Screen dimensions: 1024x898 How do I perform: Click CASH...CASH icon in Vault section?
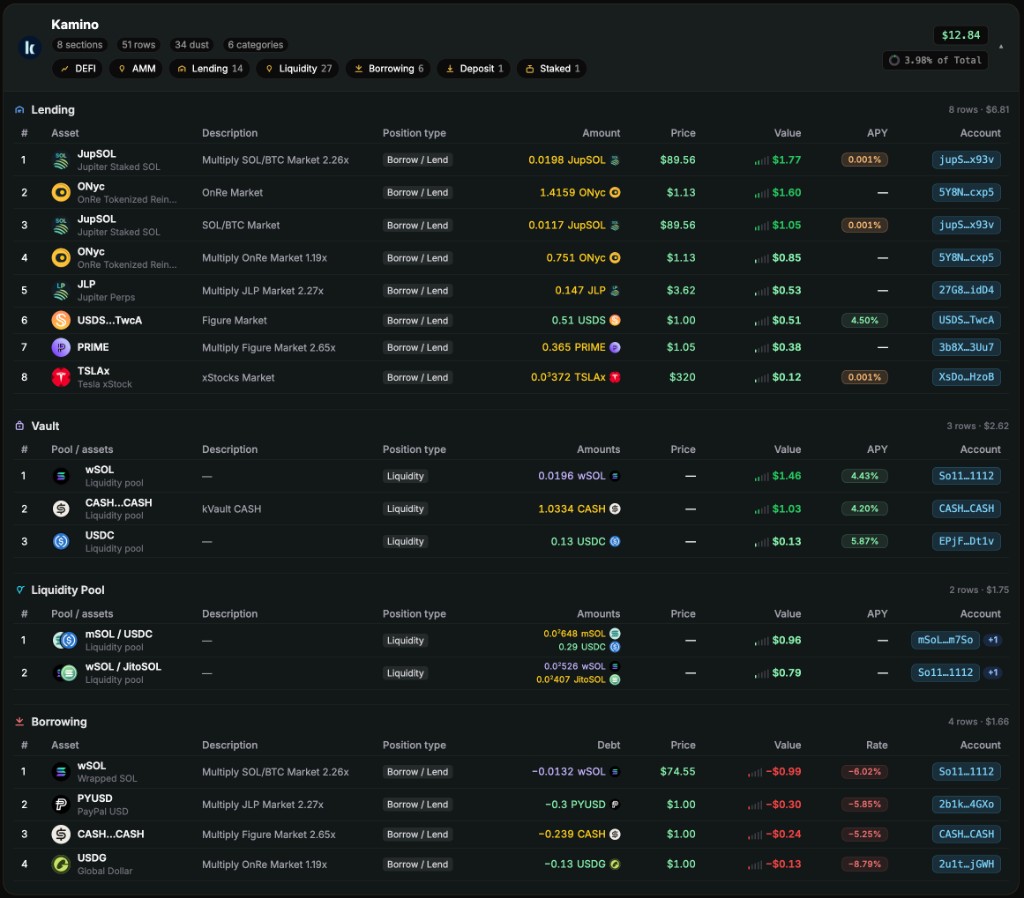61,509
